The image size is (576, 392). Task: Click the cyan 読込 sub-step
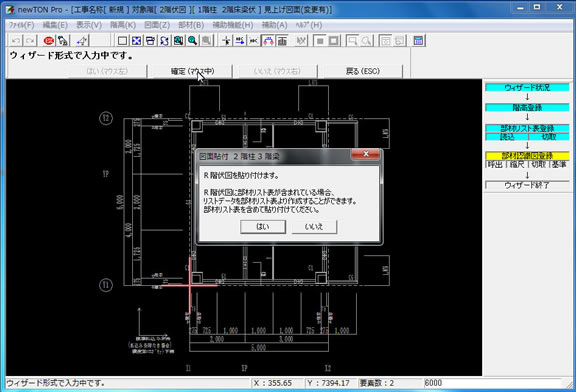tap(507, 137)
